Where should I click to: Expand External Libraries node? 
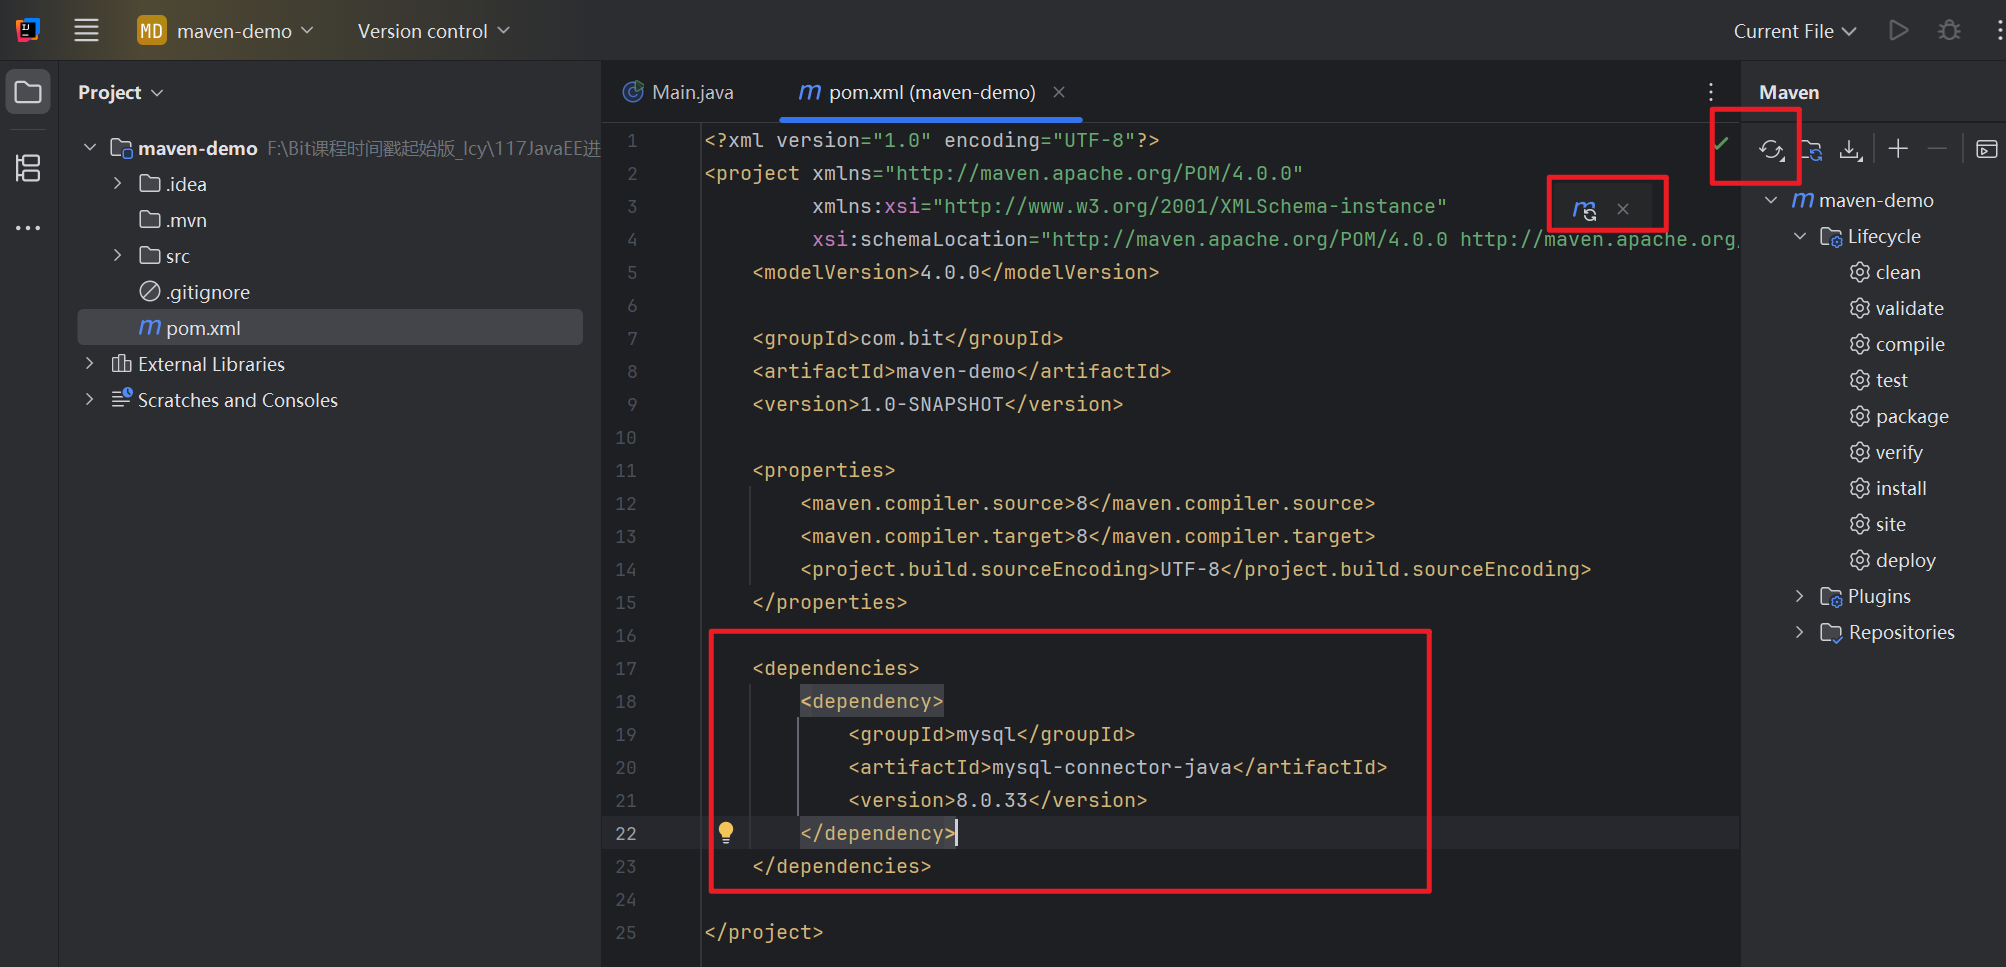click(x=90, y=364)
